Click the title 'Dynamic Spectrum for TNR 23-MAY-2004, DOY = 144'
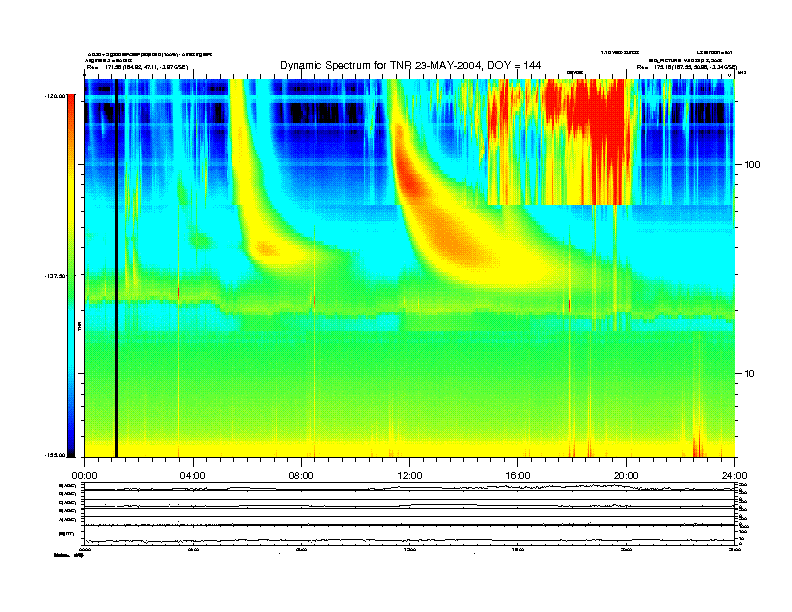Viewport: 792px width, 612px height. (410, 65)
